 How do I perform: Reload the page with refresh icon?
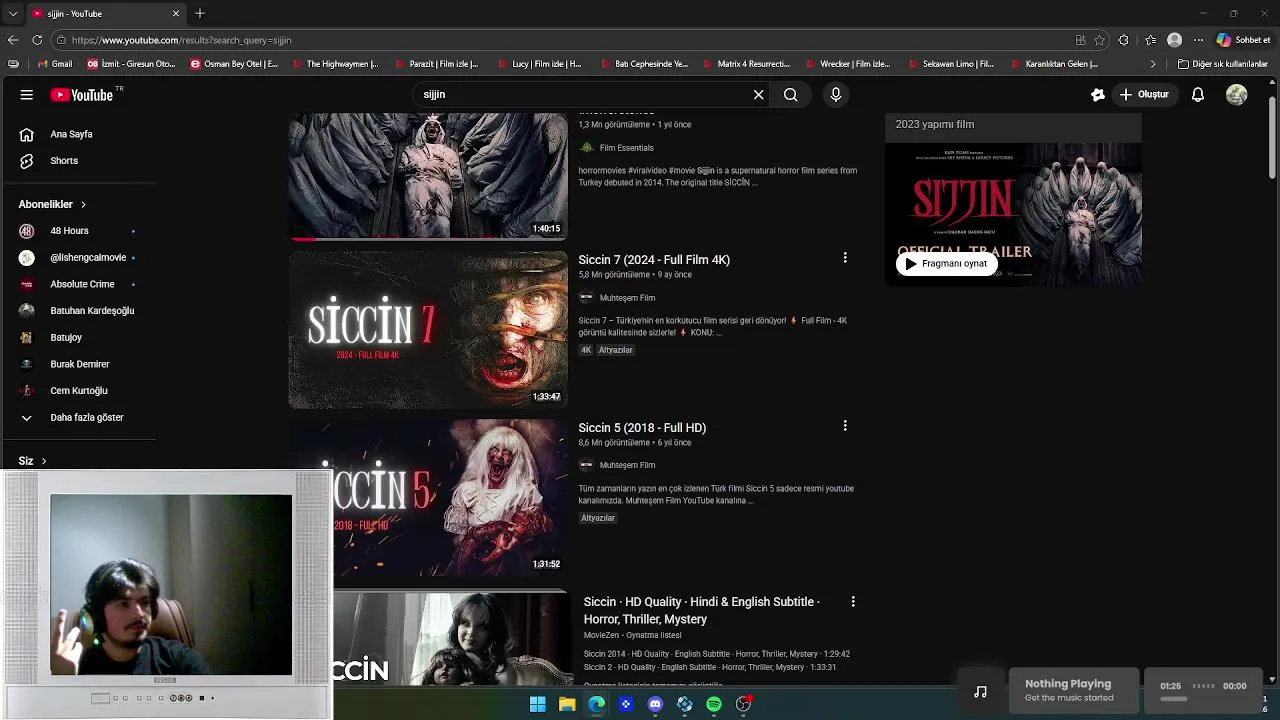tap(37, 40)
